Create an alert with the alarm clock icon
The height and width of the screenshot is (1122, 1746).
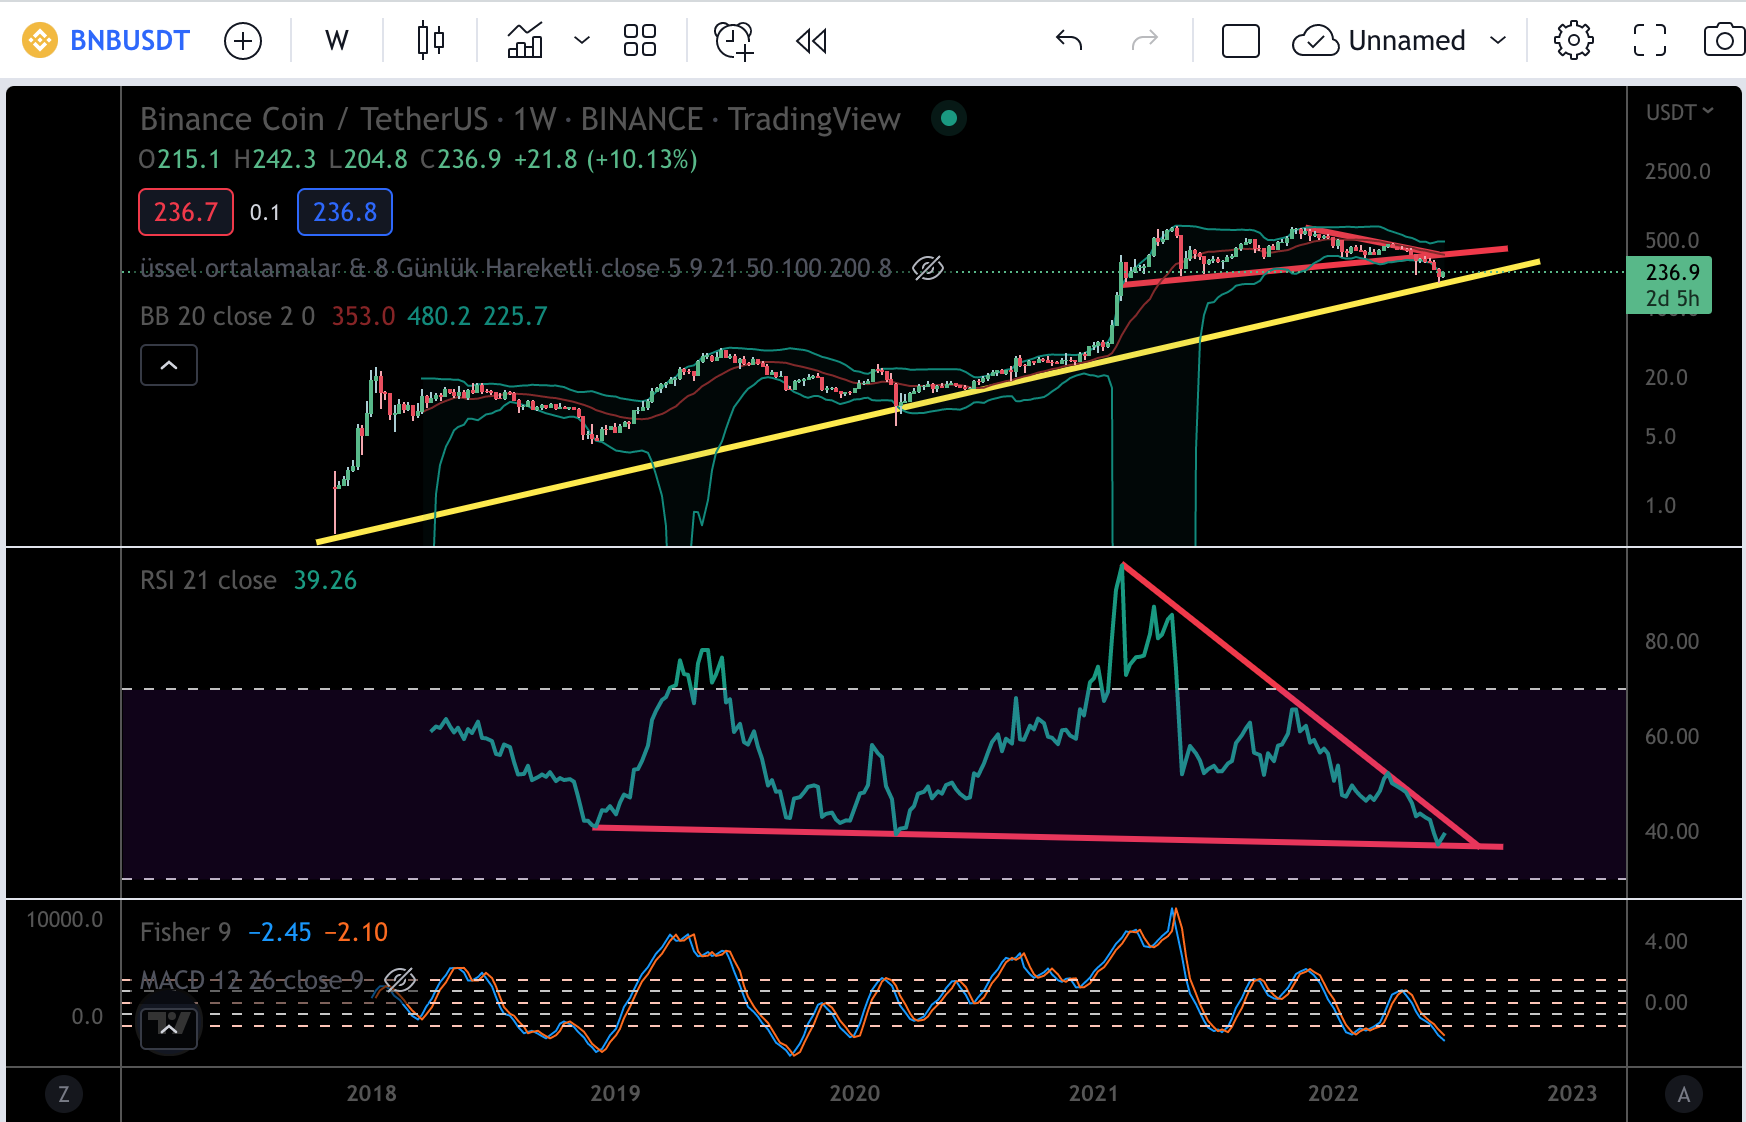tap(734, 41)
